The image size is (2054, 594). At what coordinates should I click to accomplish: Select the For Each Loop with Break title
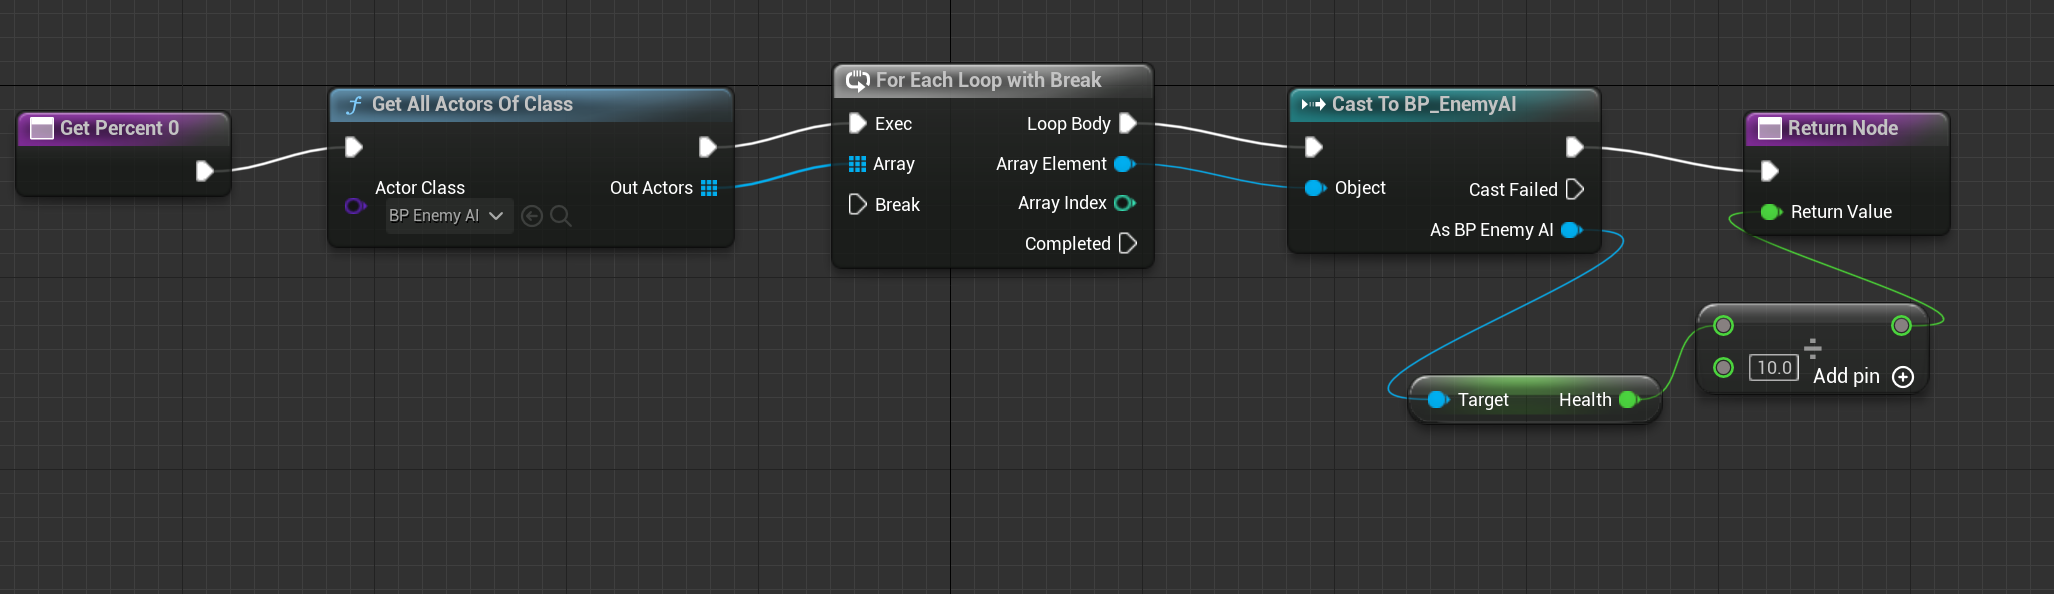click(988, 80)
